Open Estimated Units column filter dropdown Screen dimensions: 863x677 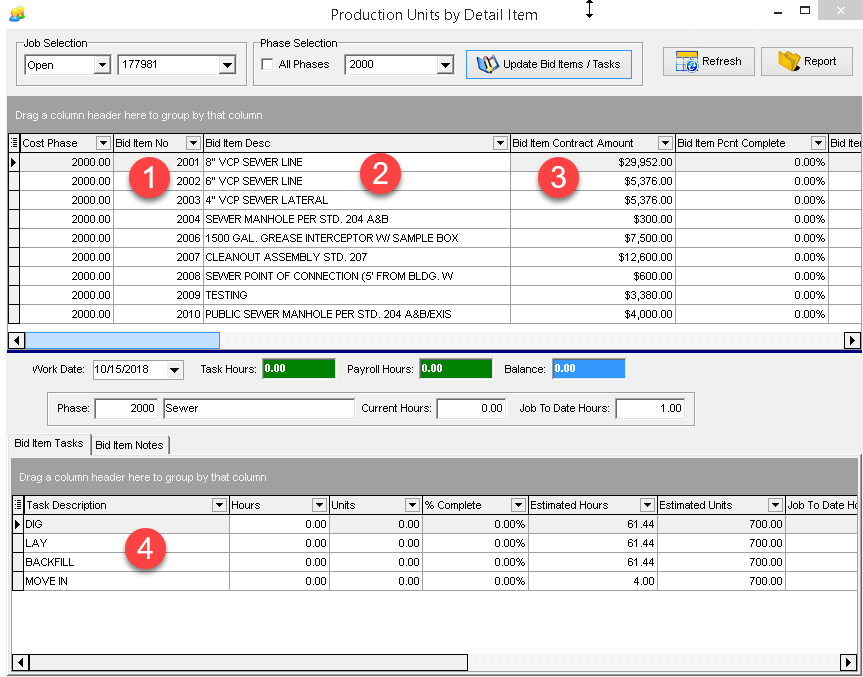(x=775, y=505)
